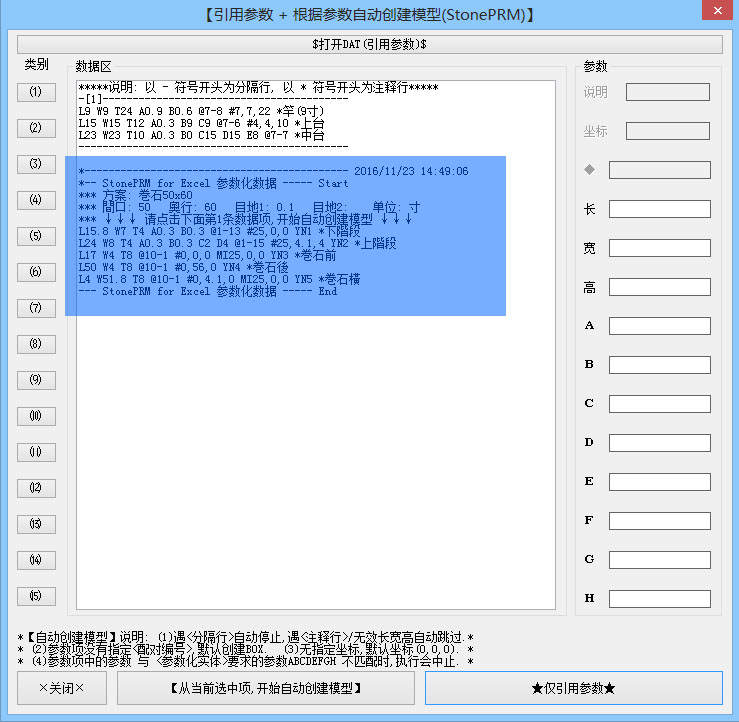
Task: Click the 坐标 parameter field
Action: (x=668, y=131)
